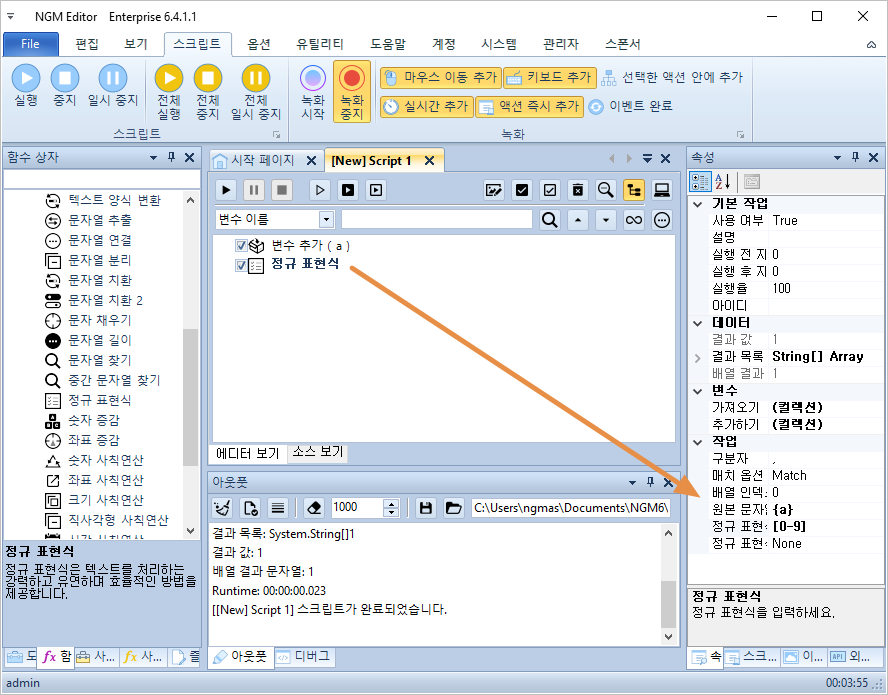888x695 pixels.
Task: Open the 보기 ribbon tab
Action: click(x=136, y=44)
